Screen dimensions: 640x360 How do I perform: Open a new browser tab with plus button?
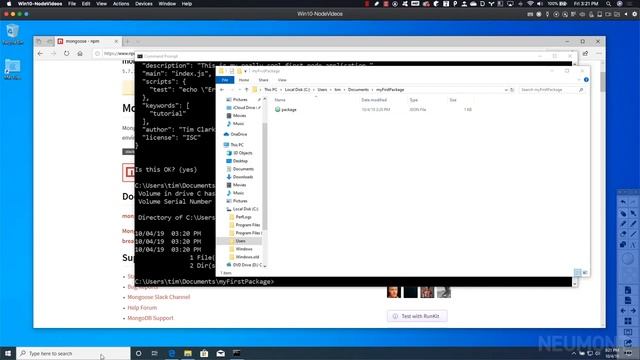pyautogui.click(x=128, y=41)
